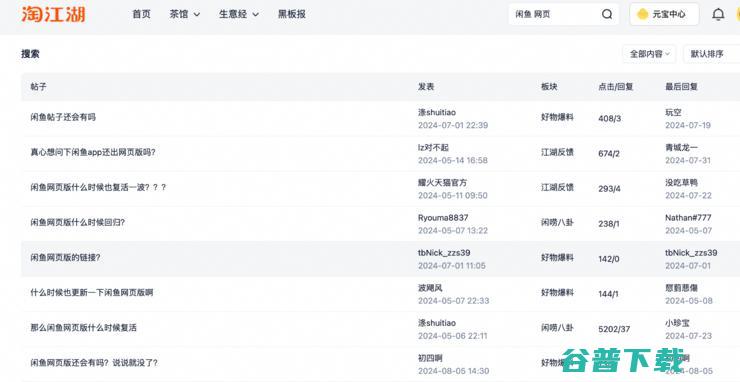Image resolution: width=740 pixels, height=382 pixels.
Task: Expand the 生意经 menu
Action: click(x=239, y=14)
